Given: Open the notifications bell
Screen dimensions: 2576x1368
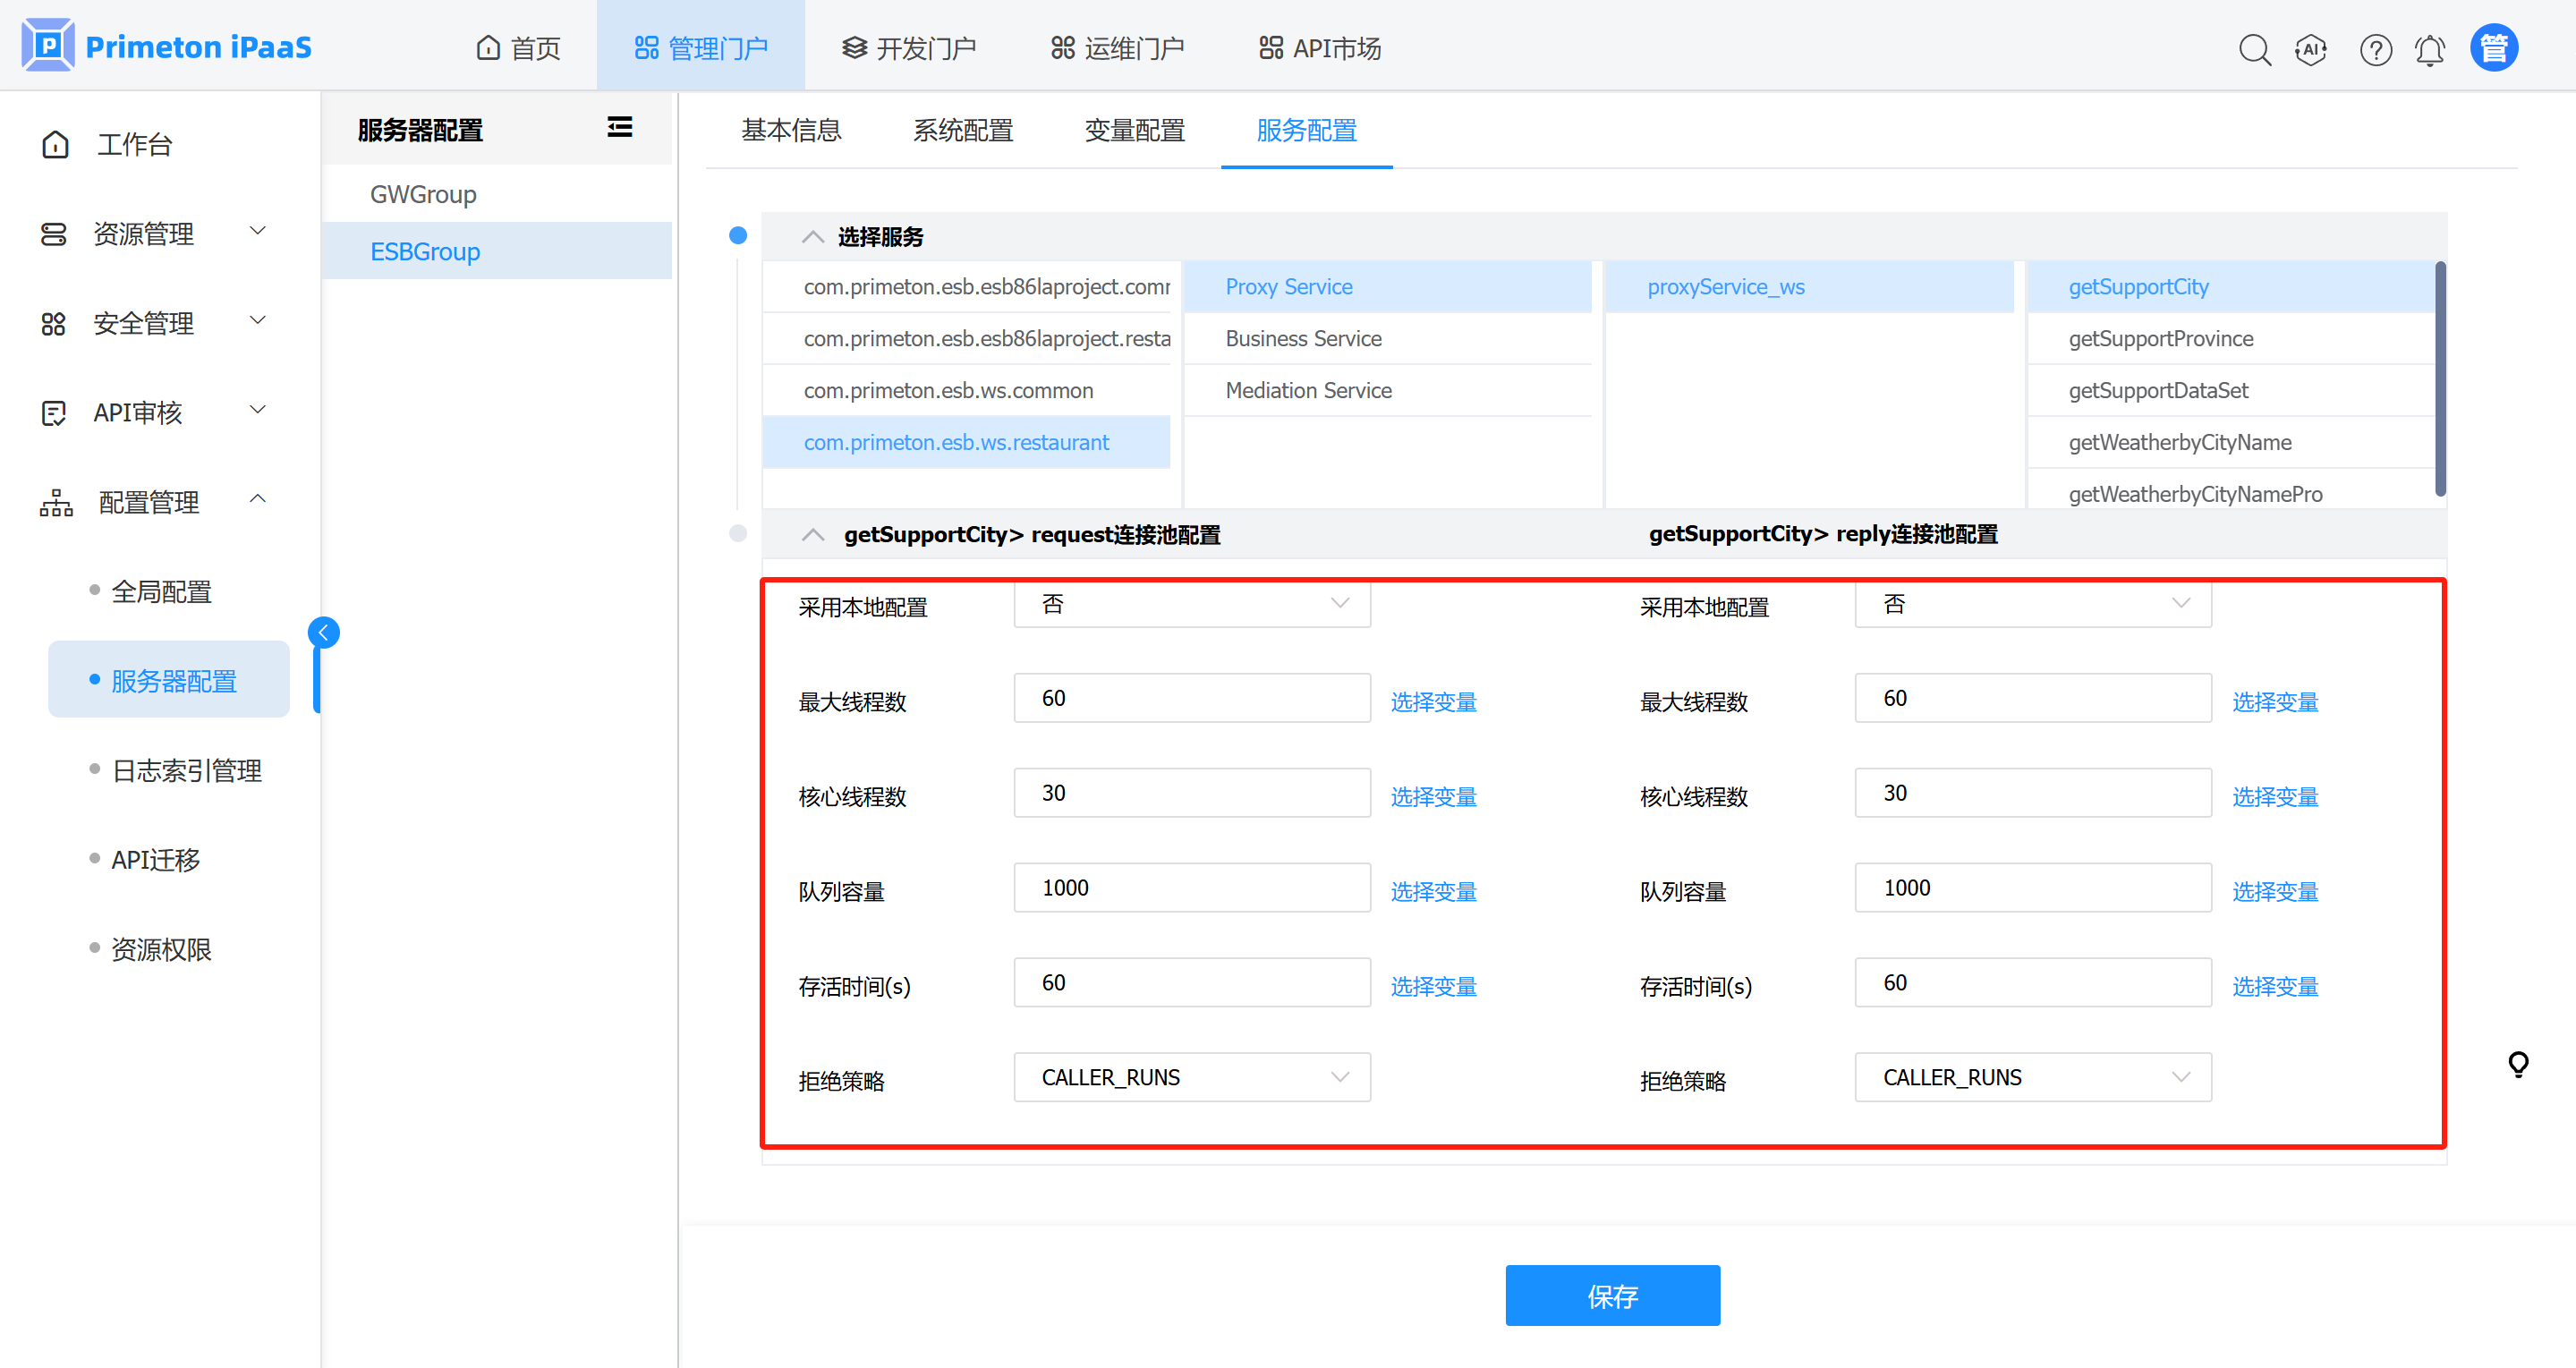Looking at the screenshot, I should click(2430, 49).
